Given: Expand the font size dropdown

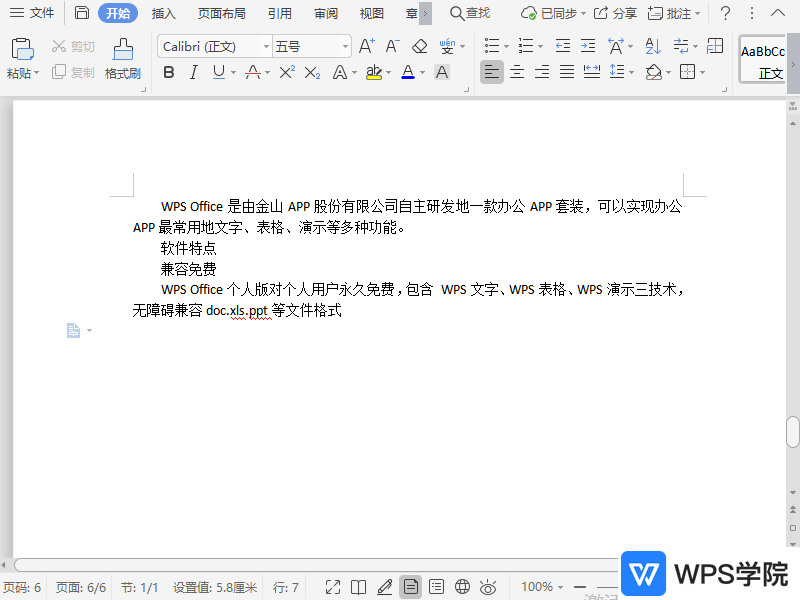Looking at the screenshot, I should (x=344, y=46).
